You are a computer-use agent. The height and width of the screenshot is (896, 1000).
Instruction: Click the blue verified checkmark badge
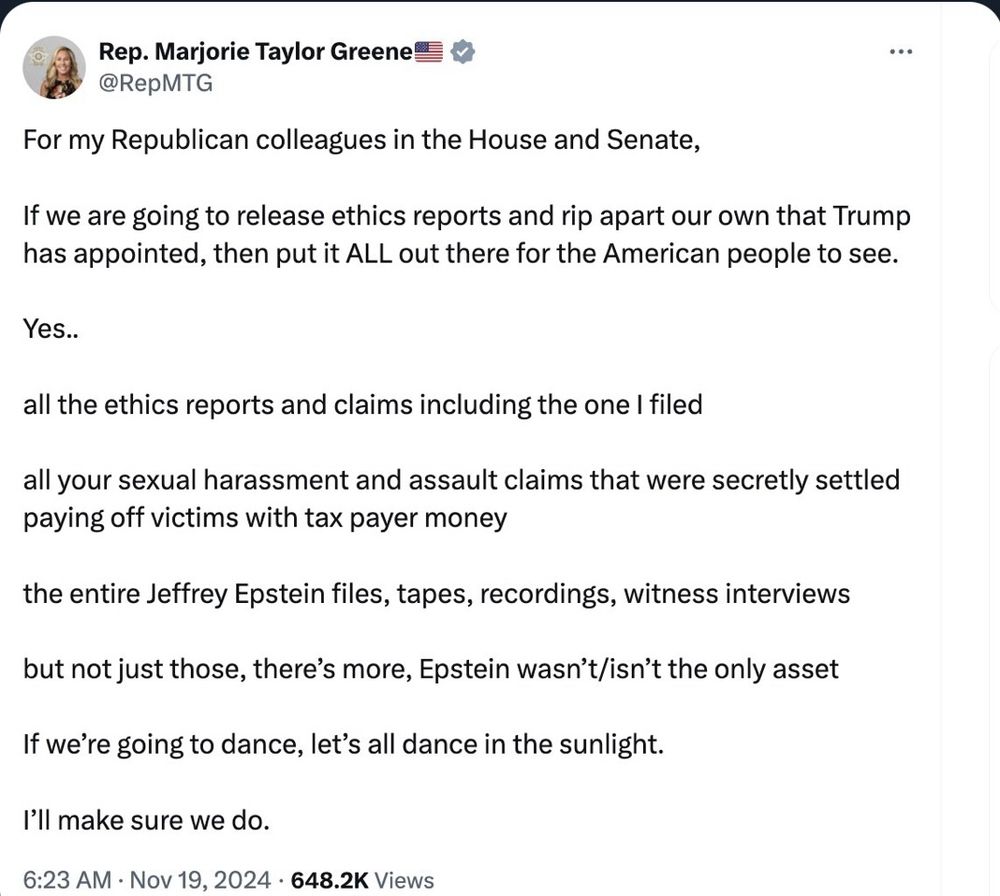pyautogui.click(x=462, y=52)
